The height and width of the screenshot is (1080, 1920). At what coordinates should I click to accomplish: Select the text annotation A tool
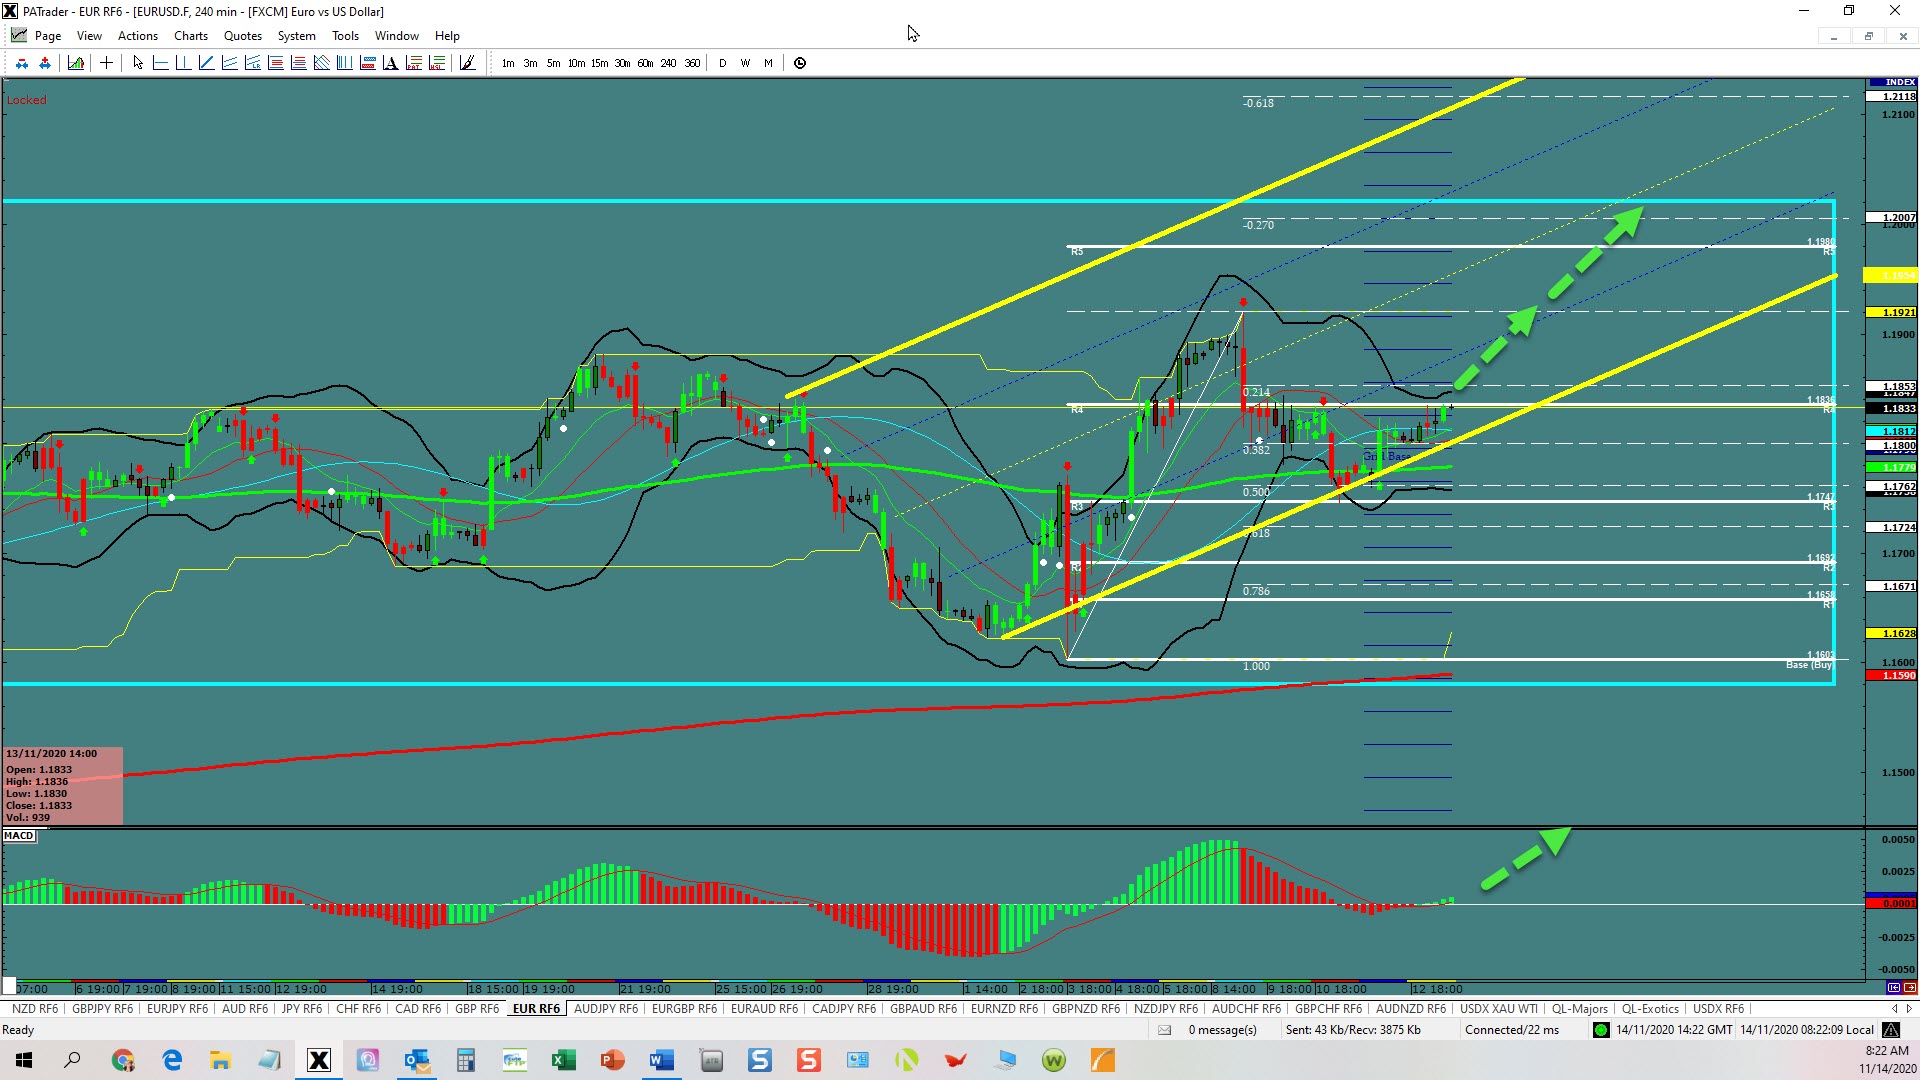click(390, 63)
